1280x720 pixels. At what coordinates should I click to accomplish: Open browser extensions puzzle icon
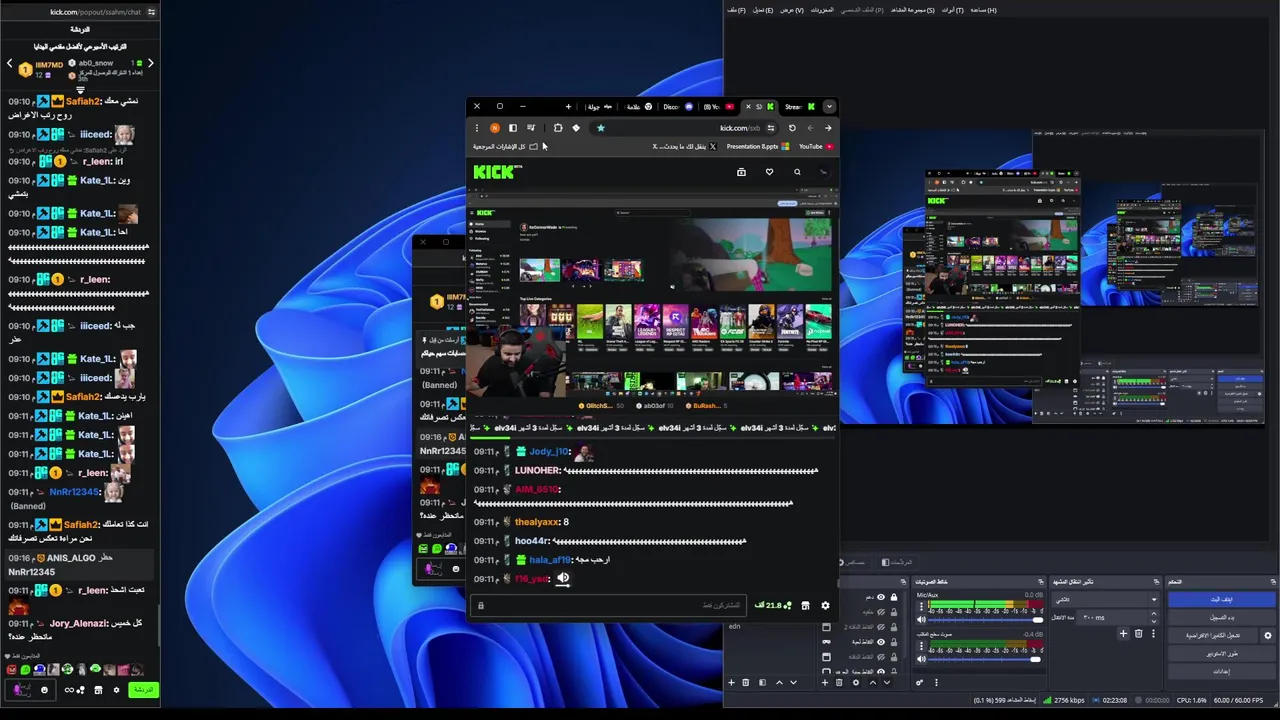click(558, 128)
